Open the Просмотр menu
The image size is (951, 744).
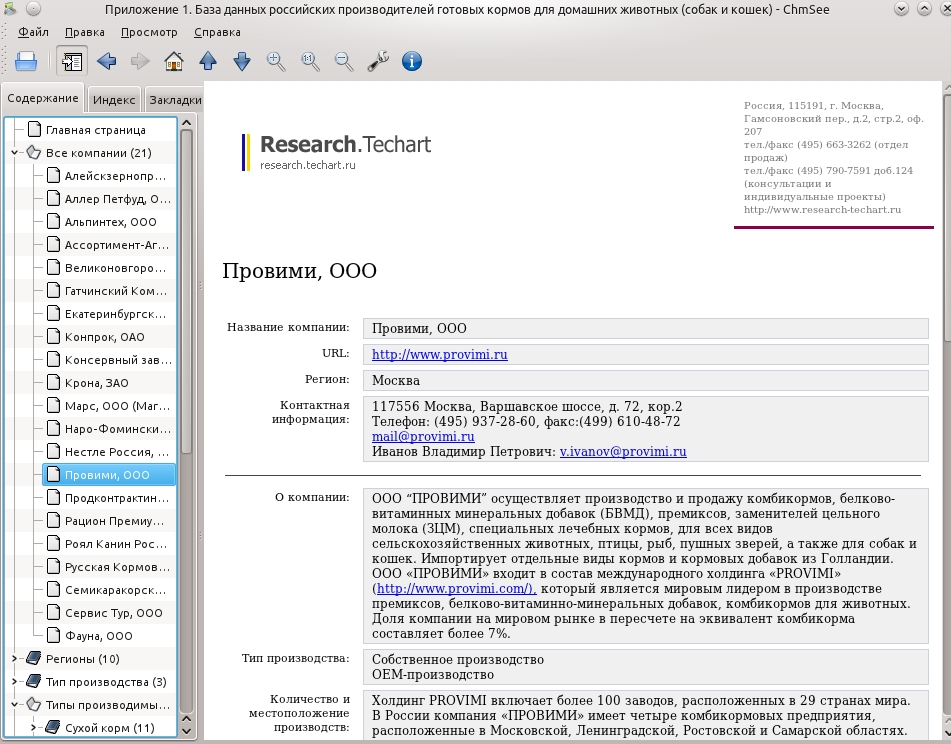pos(149,32)
